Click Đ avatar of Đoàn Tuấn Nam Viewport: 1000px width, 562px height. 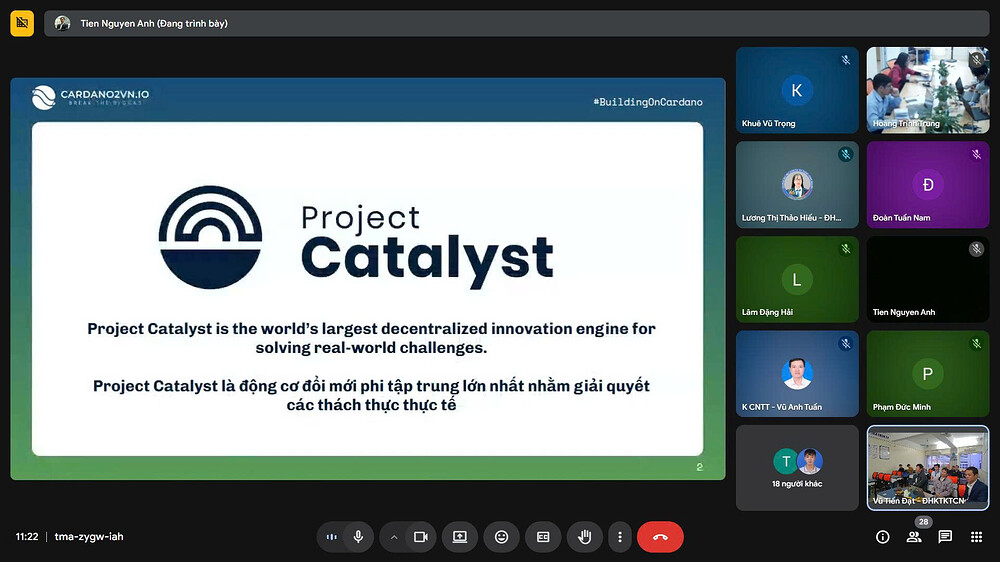pos(928,184)
